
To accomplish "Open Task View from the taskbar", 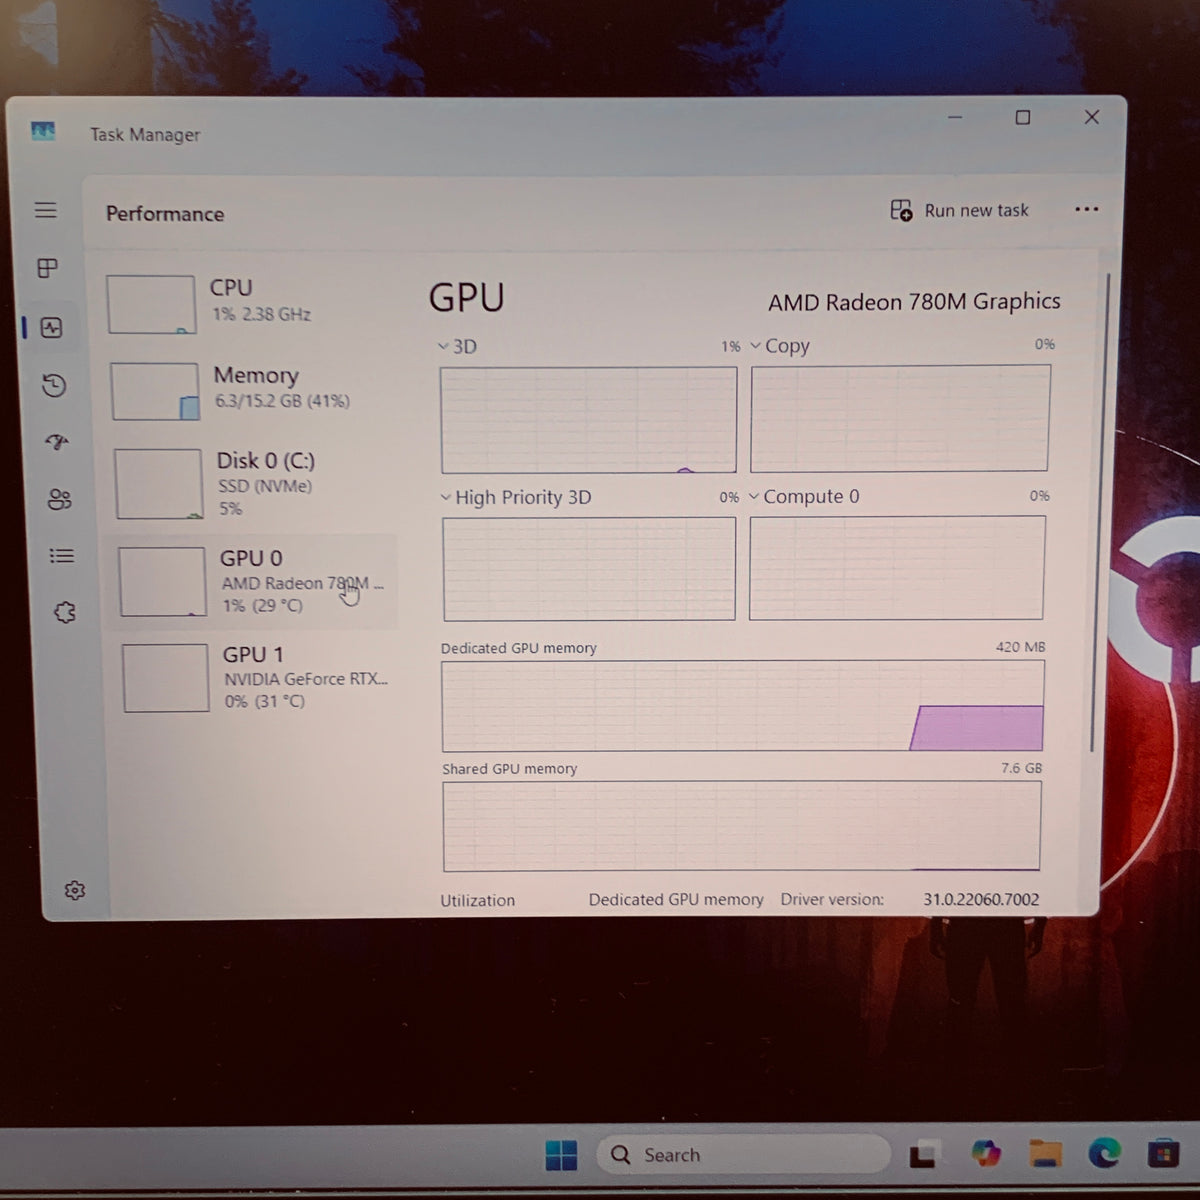I will click(x=923, y=1154).
